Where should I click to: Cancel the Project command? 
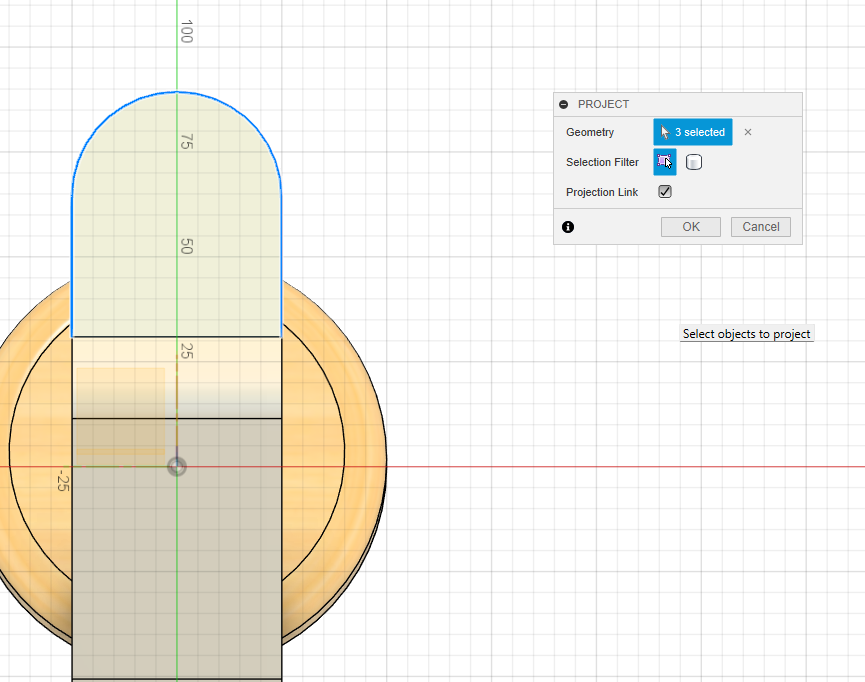coord(760,227)
